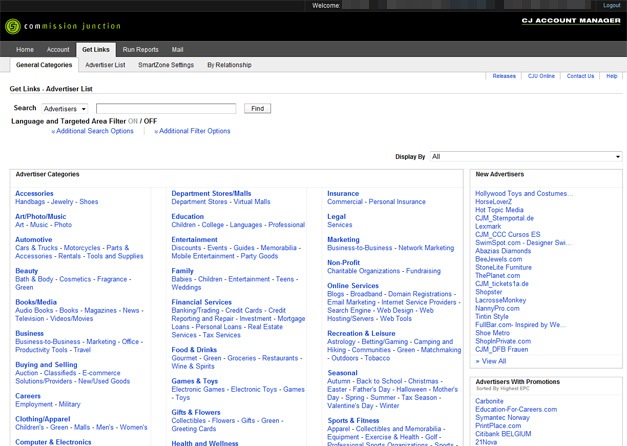
Task: Open the Books/Media category
Action: tap(36, 302)
